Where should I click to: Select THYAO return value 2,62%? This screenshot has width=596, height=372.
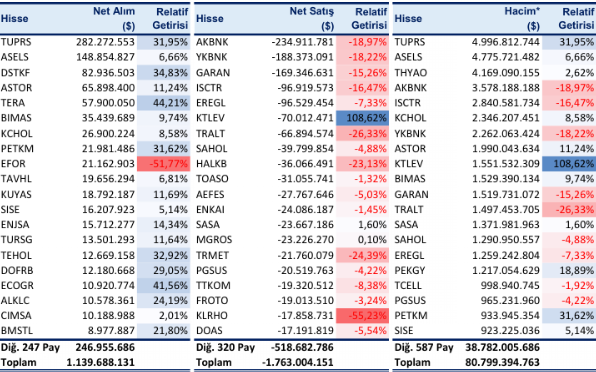pos(579,73)
